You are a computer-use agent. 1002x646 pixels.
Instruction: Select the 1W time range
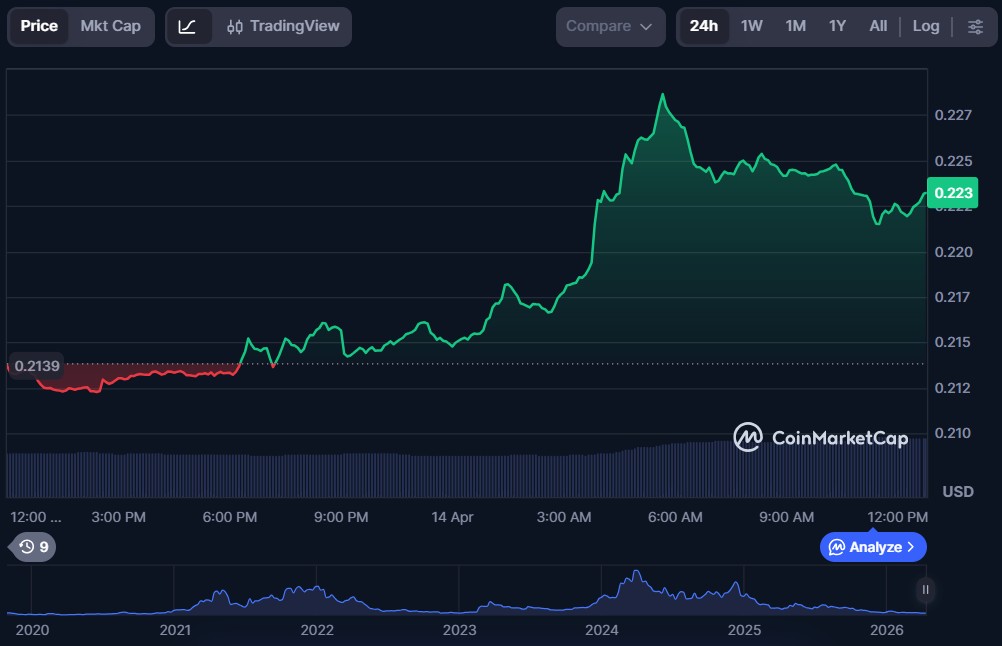[x=752, y=27]
